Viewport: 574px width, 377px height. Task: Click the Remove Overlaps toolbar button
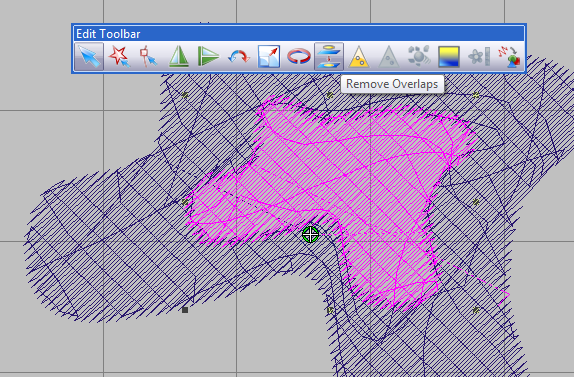point(329,57)
